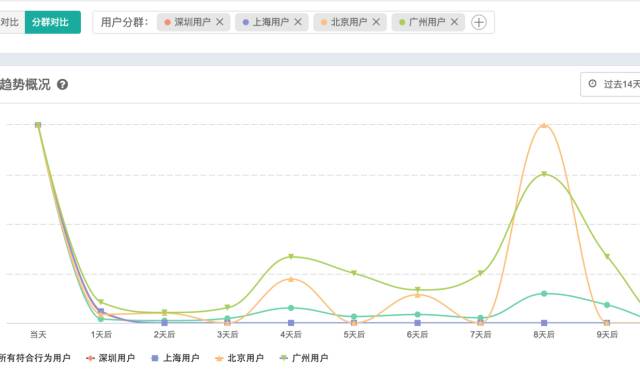Image resolution: width=640 pixels, height=377 pixels.
Task: Click the clock icon in date picker
Action: [x=592, y=84]
